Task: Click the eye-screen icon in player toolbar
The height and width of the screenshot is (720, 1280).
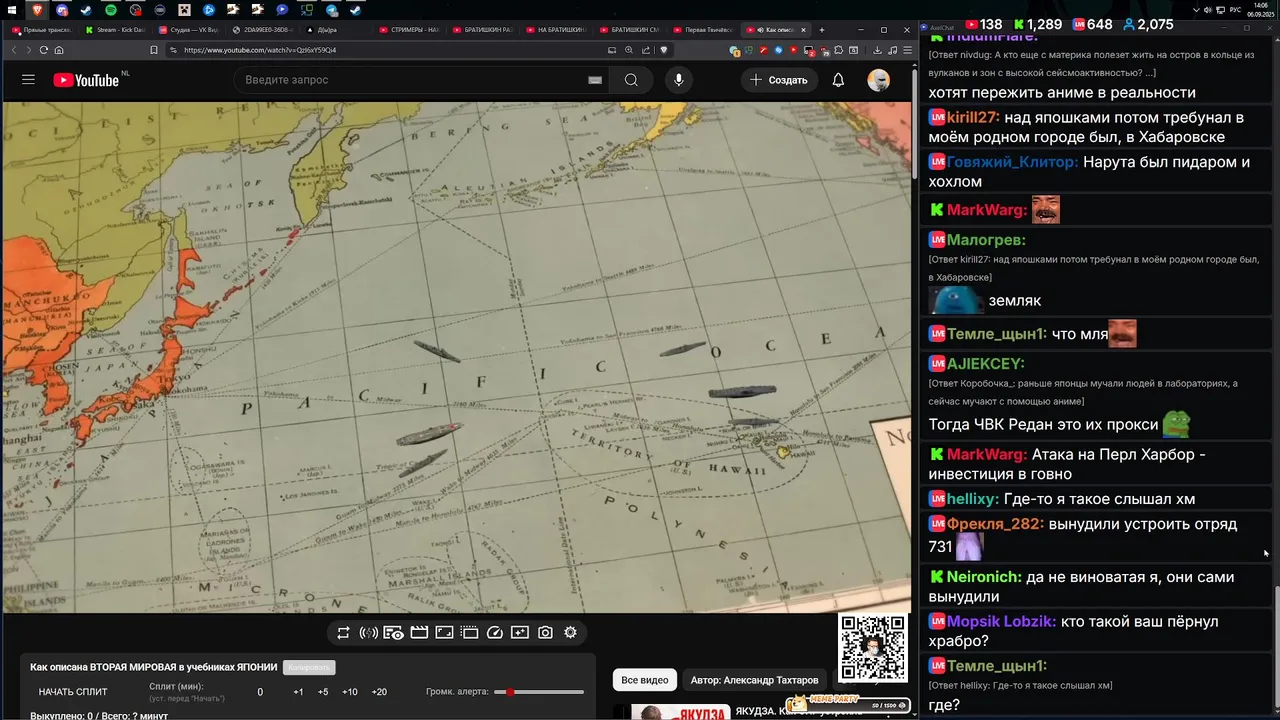Action: click(x=394, y=633)
